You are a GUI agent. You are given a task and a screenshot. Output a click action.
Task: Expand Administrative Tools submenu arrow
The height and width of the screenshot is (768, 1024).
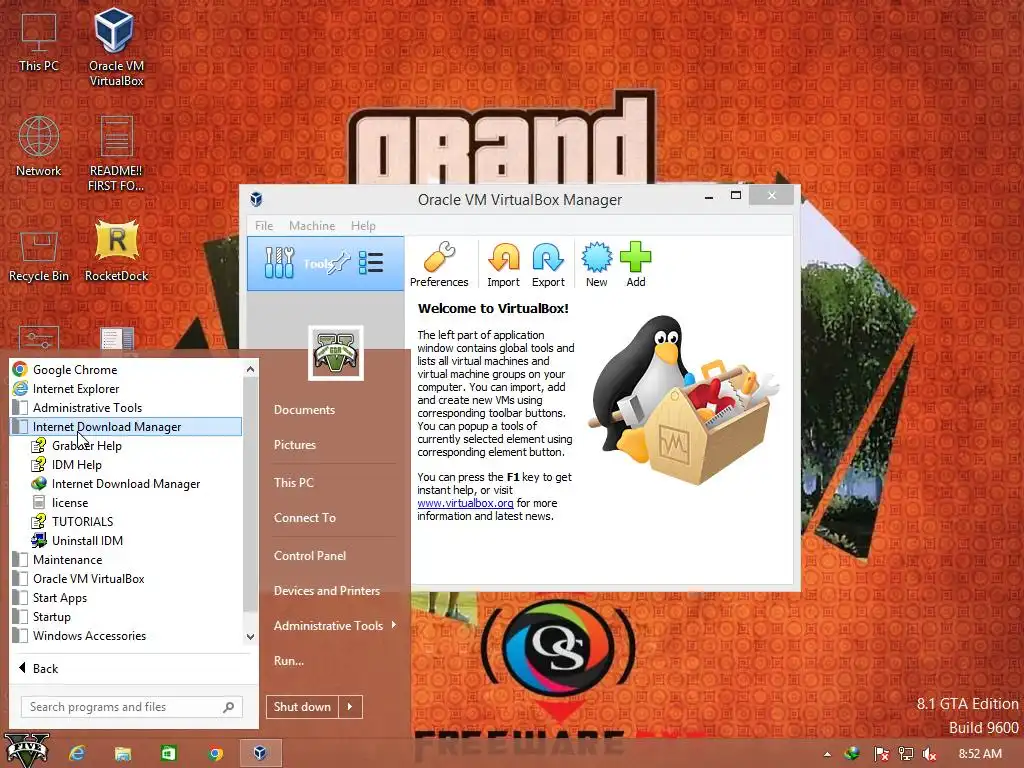click(393, 625)
